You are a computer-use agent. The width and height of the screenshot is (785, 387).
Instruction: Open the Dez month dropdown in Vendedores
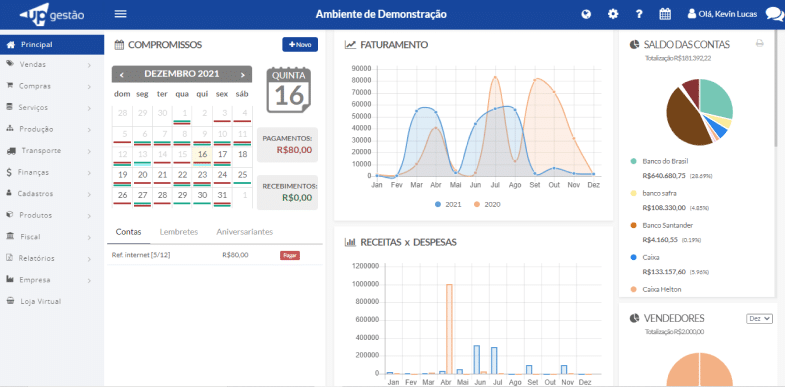pyautogui.click(x=759, y=318)
